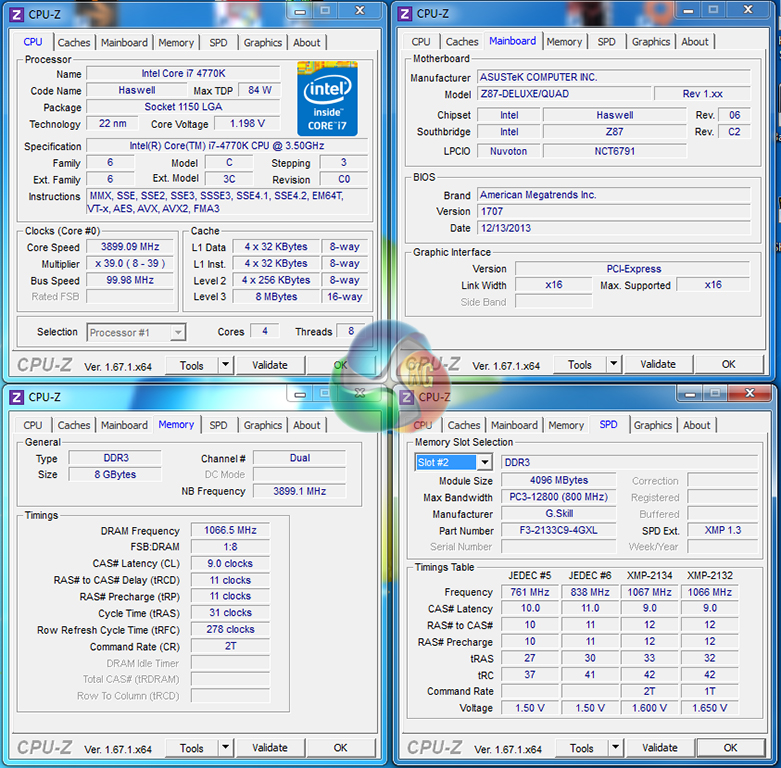Open the Memory tab in the SPD window

(x=566, y=425)
